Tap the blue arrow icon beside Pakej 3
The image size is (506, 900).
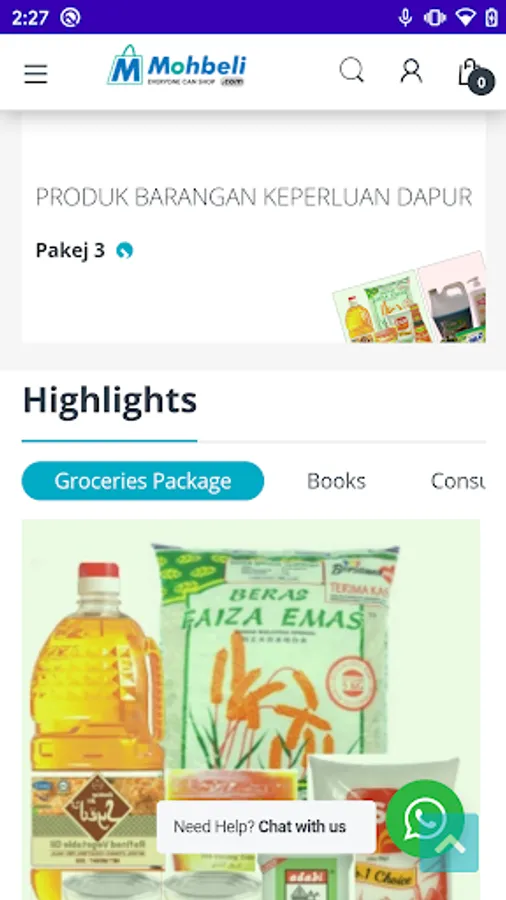pyautogui.click(x=124, y=251)
